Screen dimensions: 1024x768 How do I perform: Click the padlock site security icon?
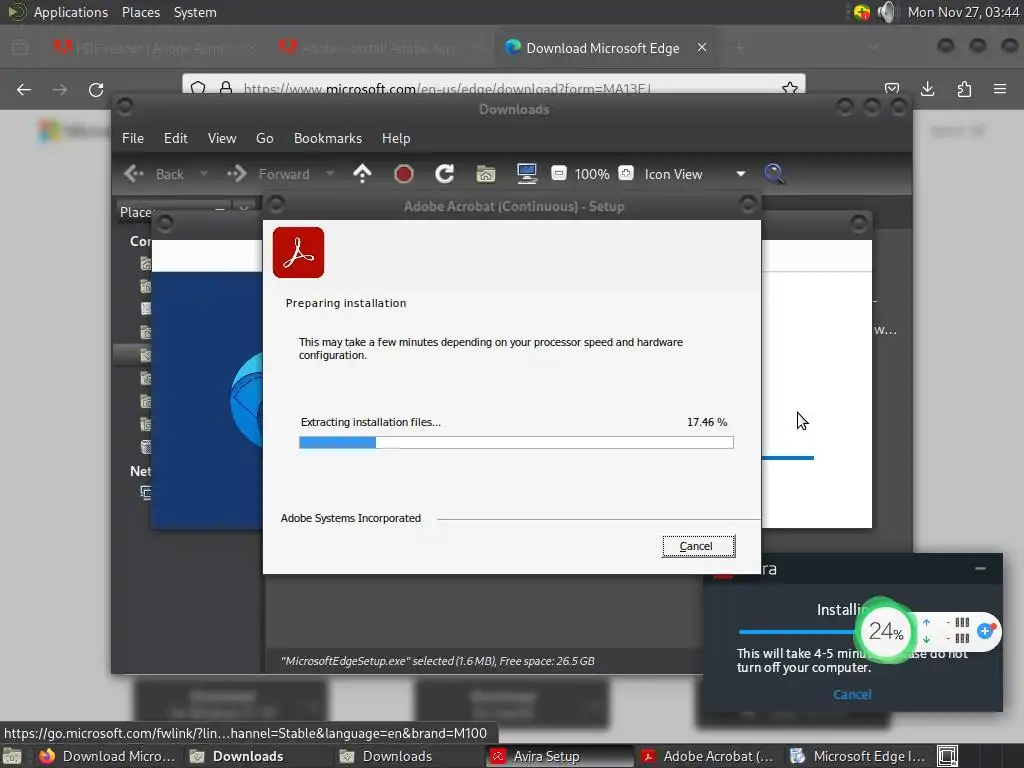pos(226,88)
